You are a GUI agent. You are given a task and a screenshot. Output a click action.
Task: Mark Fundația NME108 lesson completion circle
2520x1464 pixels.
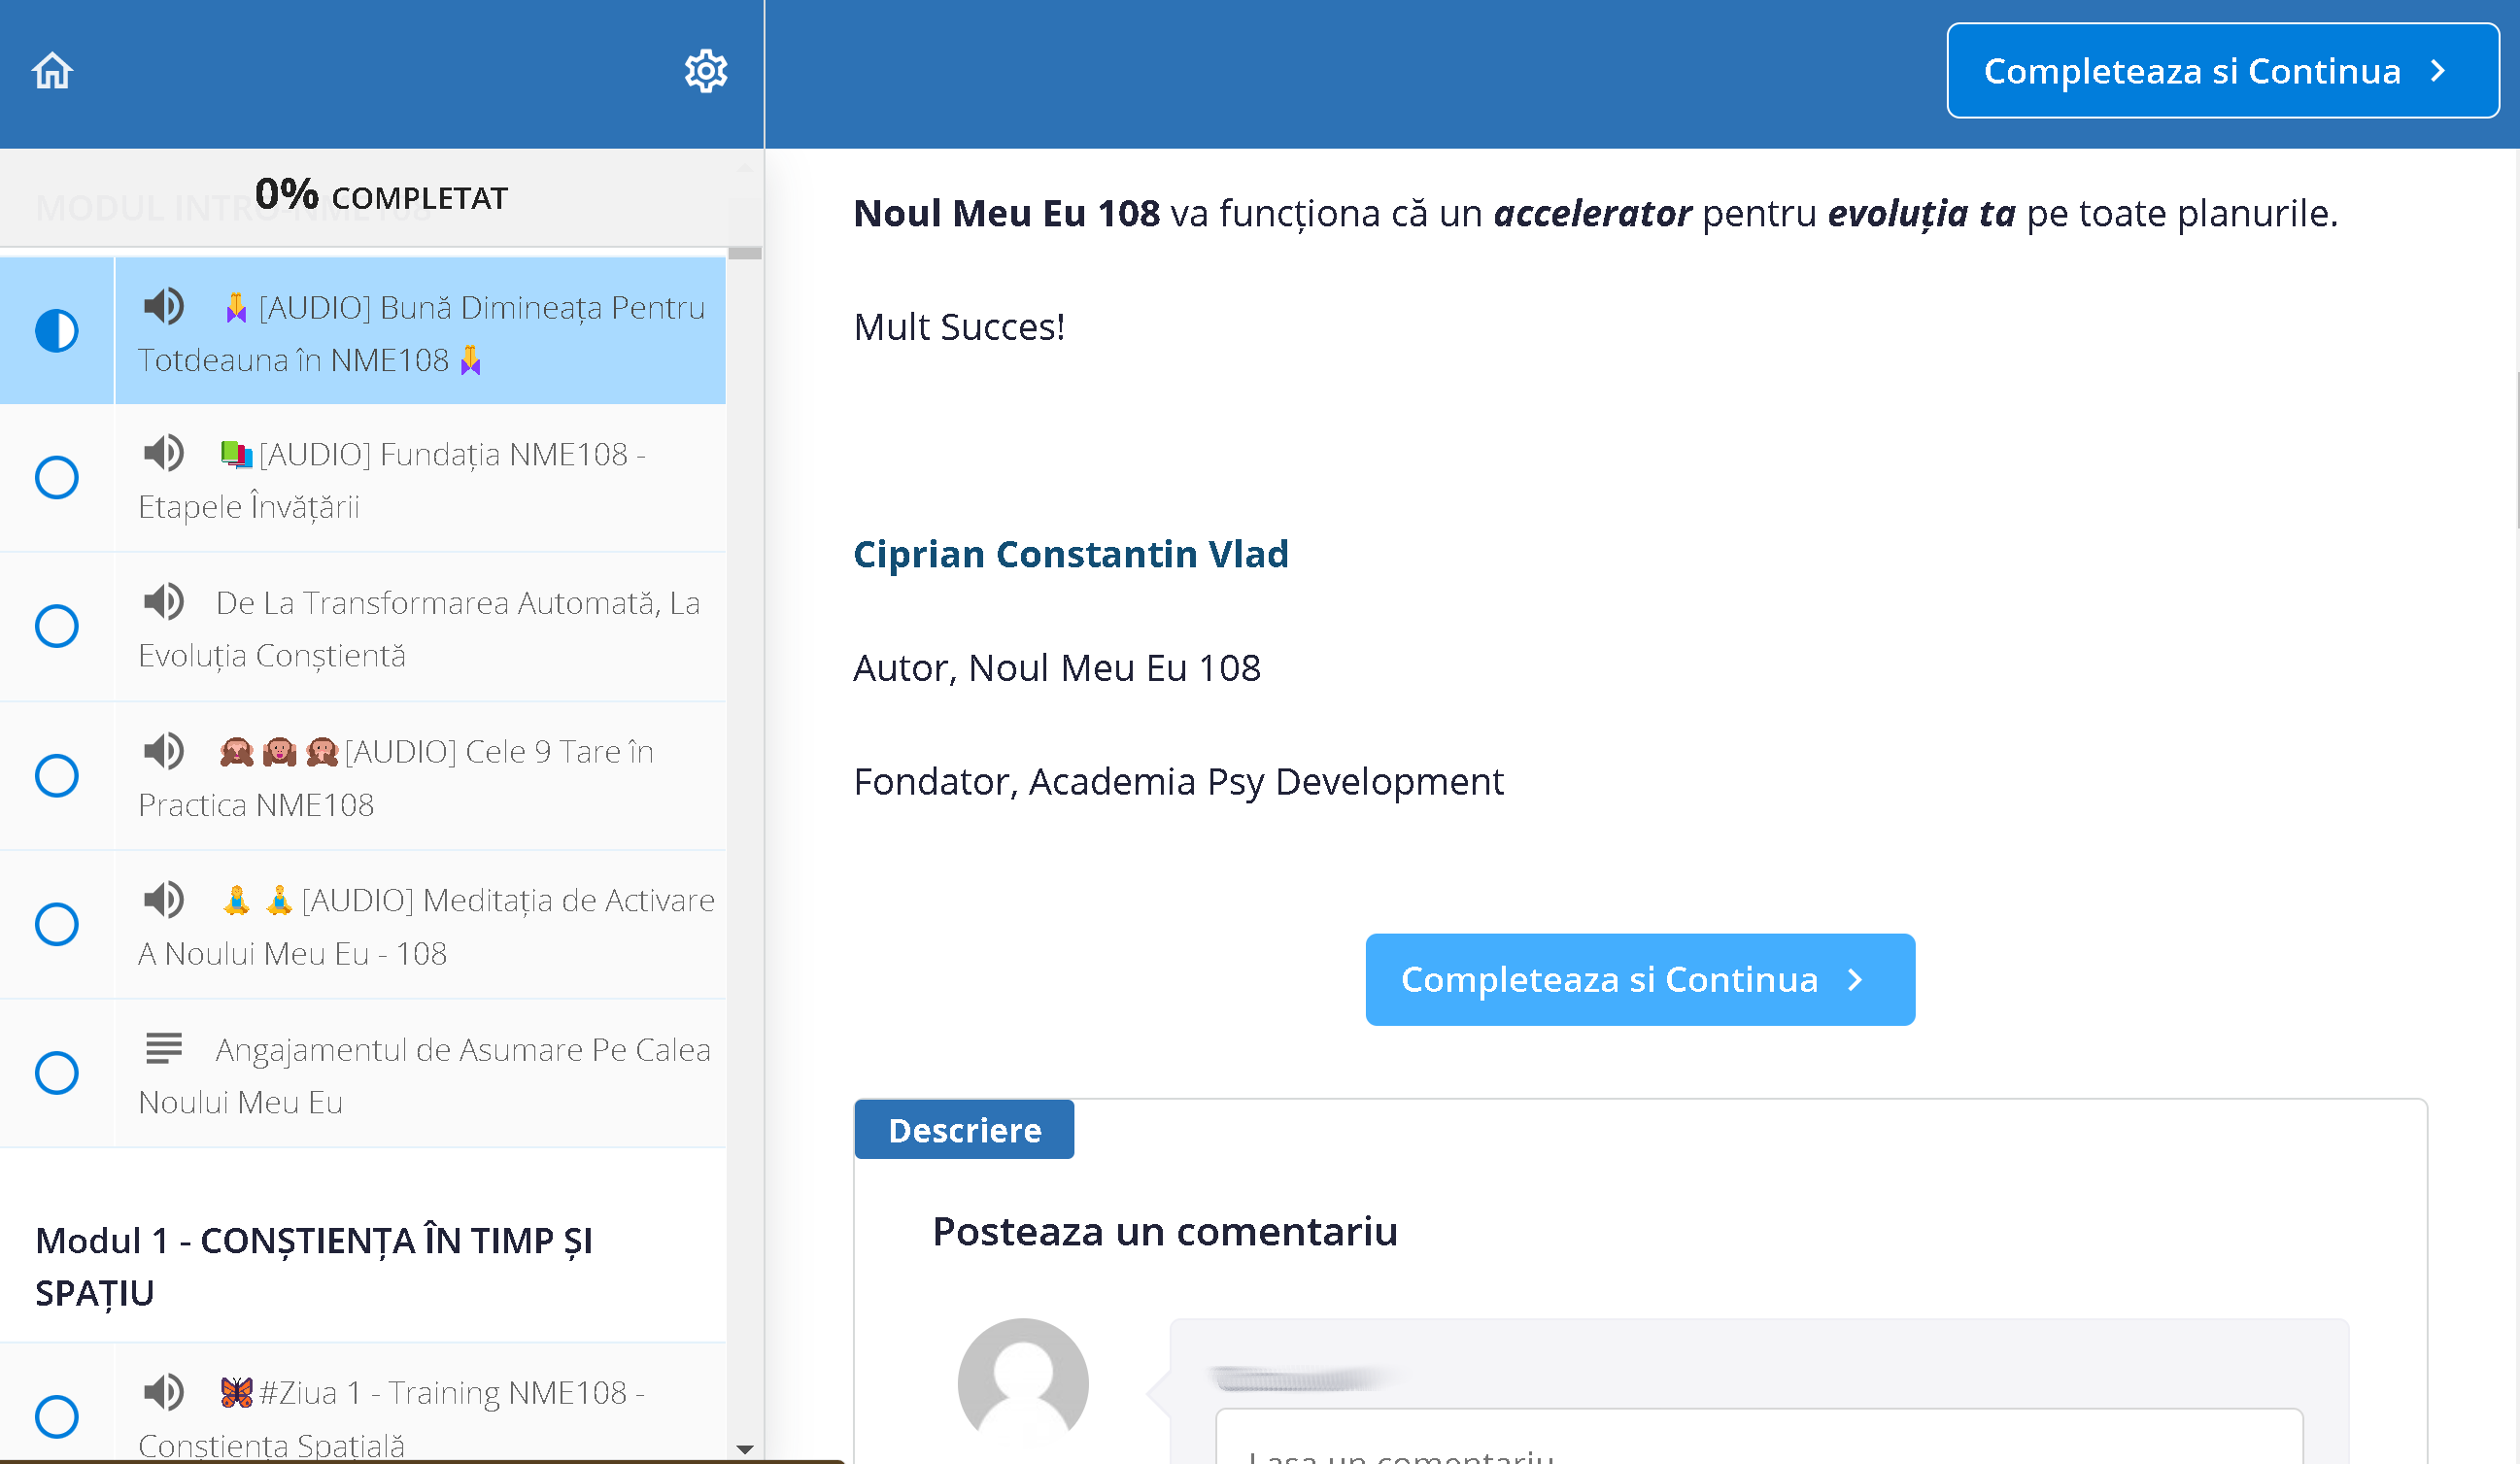point(57,478)
